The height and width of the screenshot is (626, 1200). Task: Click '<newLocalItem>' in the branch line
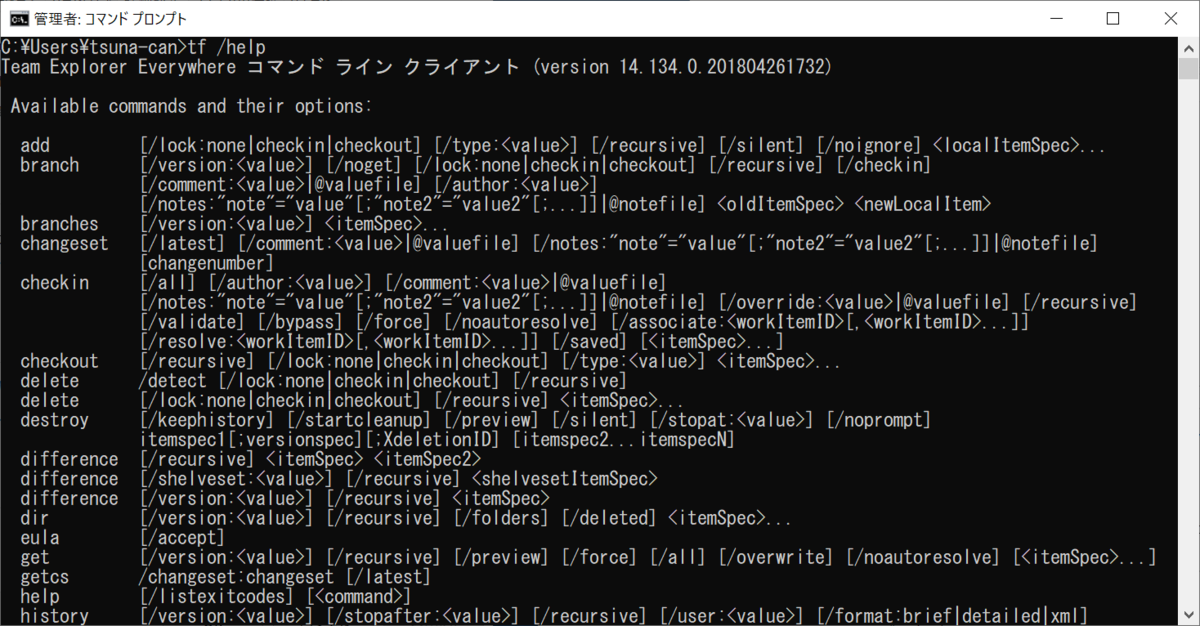[924, 204]
